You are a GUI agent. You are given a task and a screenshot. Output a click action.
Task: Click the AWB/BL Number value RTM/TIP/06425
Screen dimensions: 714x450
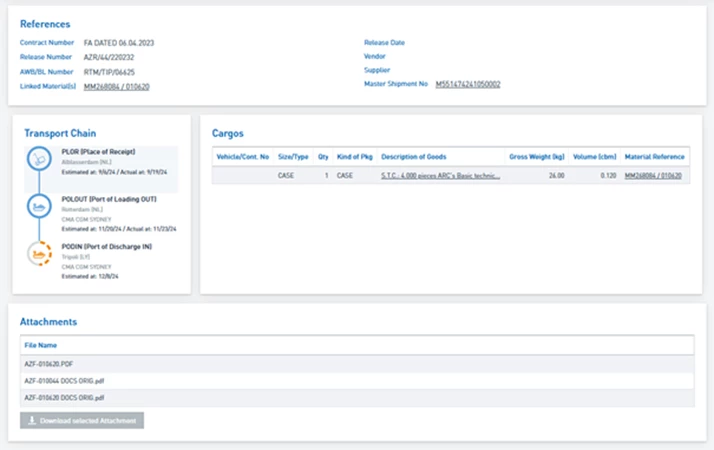pyautogui.click(x=109, y=72)
